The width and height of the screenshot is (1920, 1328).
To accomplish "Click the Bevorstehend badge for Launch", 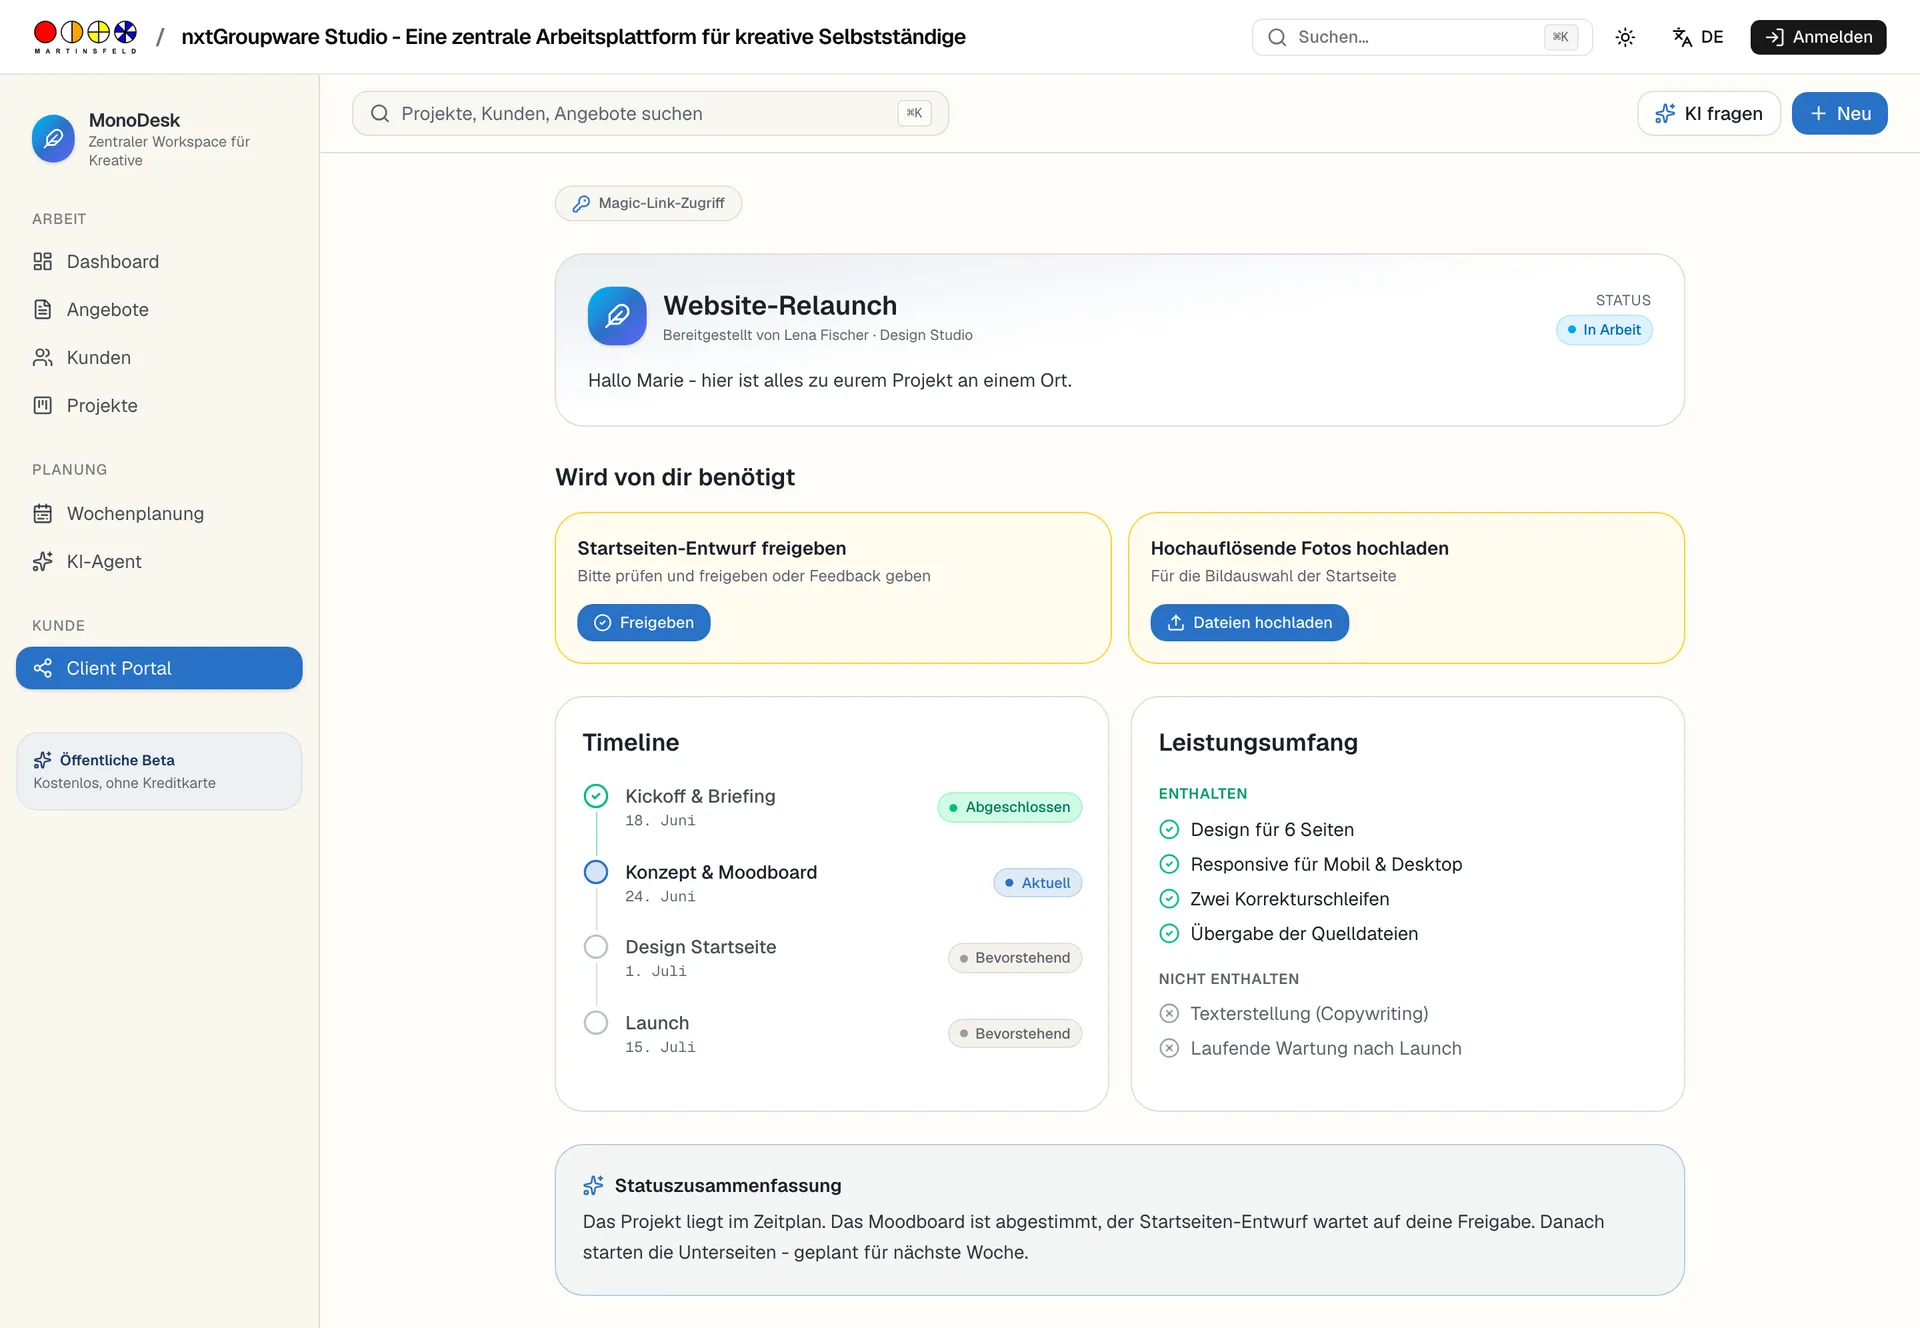I will [x=1015, y=1034].
